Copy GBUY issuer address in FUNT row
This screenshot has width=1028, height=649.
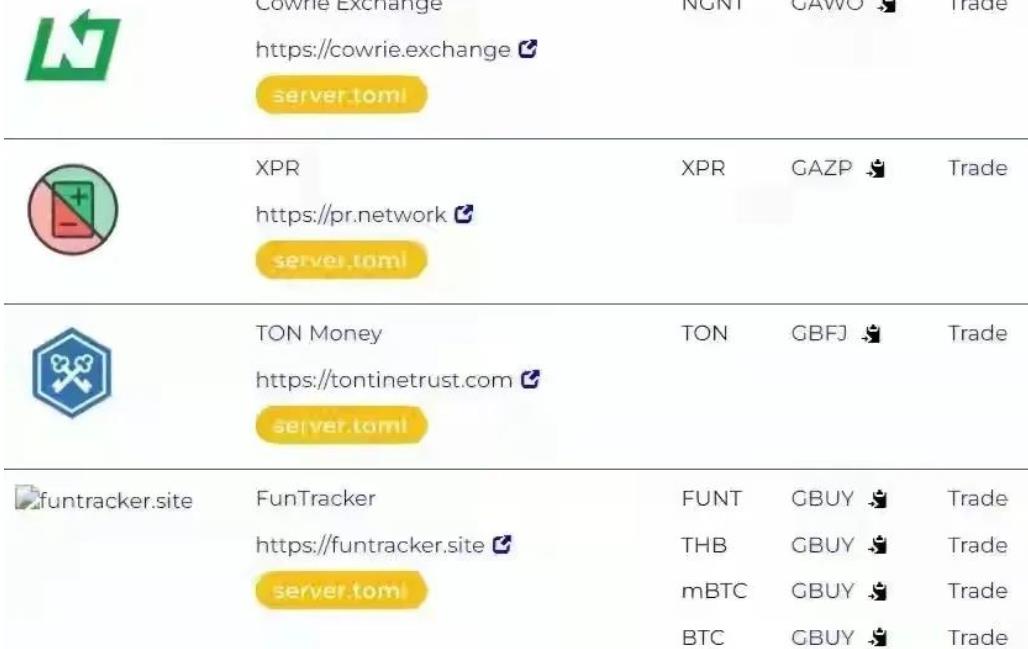click(x=878, y=499)
